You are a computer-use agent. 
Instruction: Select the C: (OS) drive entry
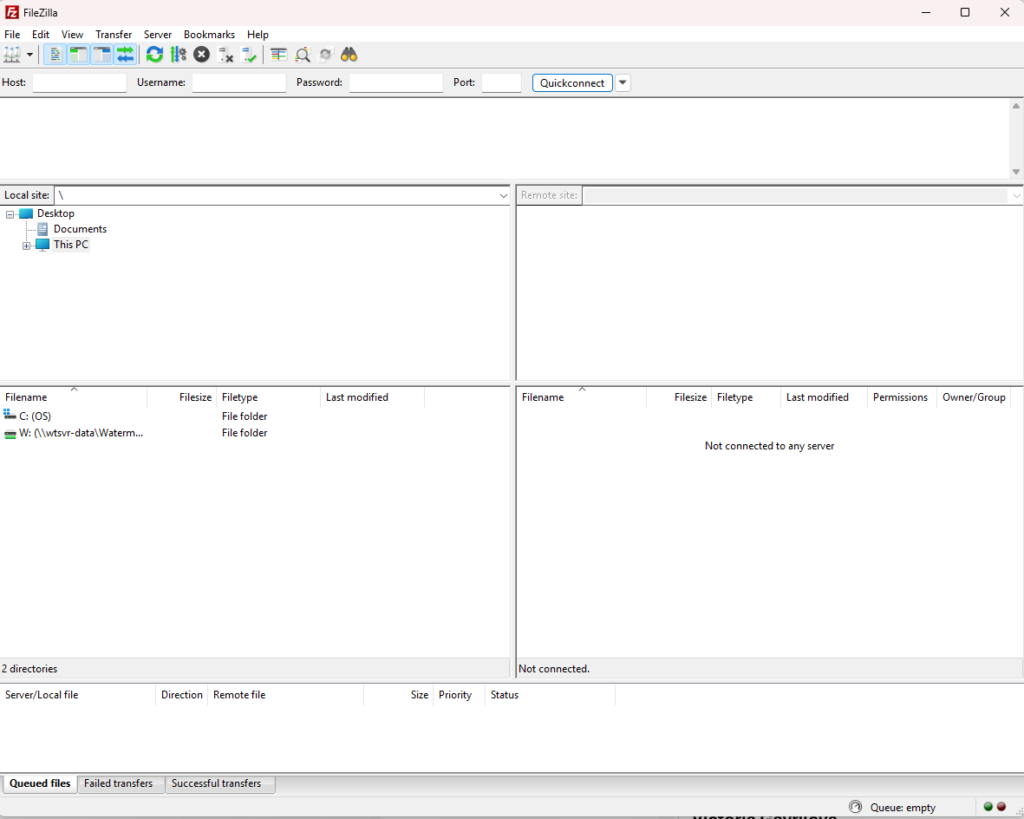coord(35,416)
